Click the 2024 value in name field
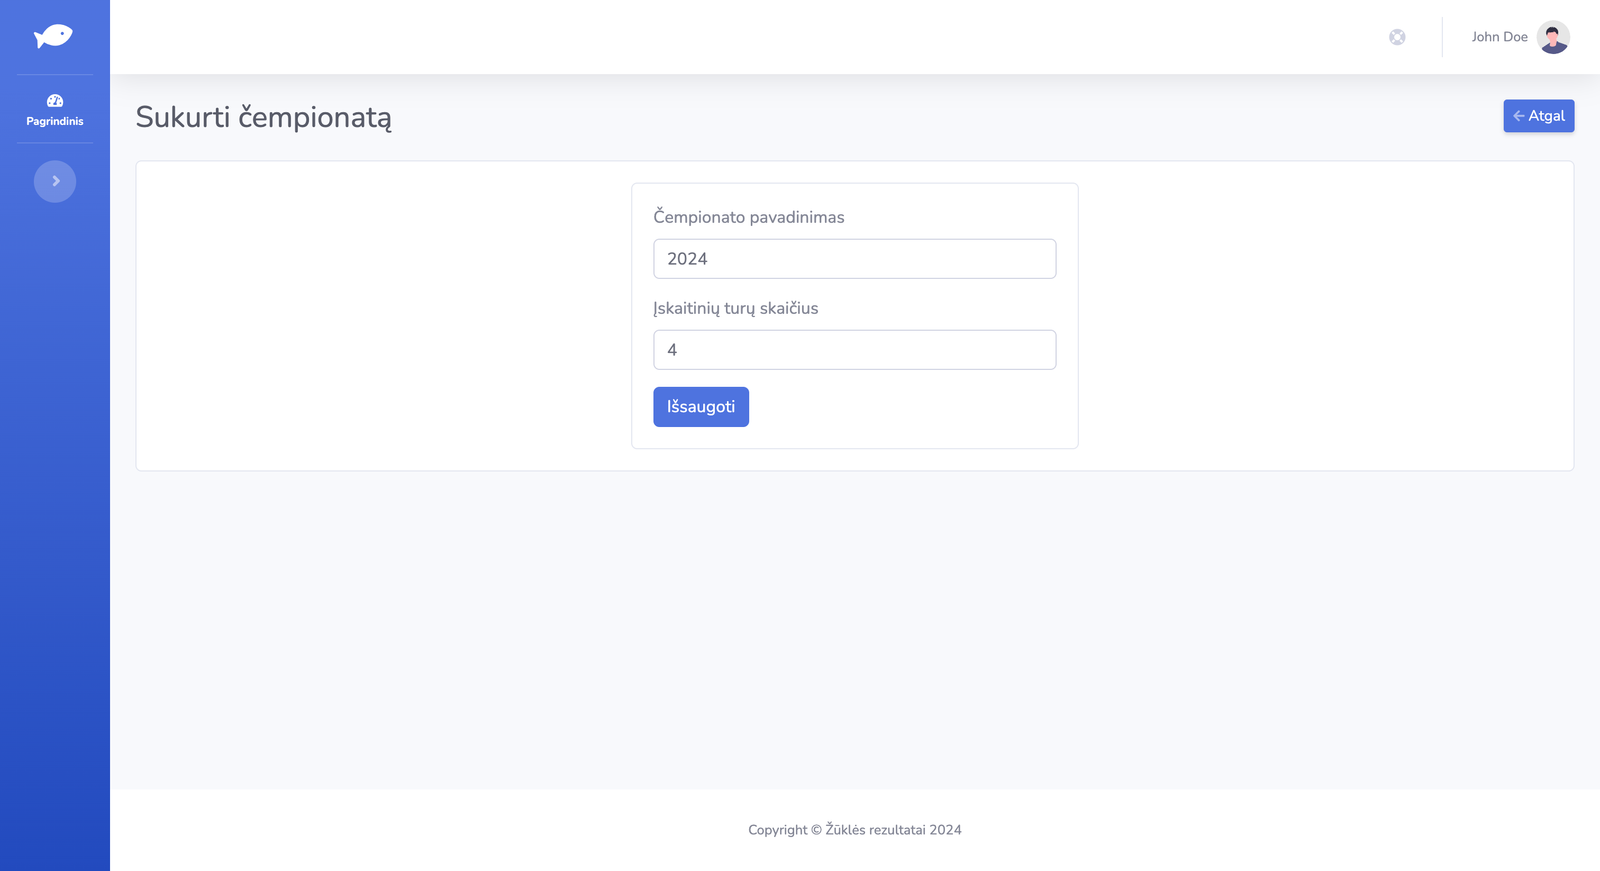Viewport: 1600px width, 871px height. (x=687, y=259)
